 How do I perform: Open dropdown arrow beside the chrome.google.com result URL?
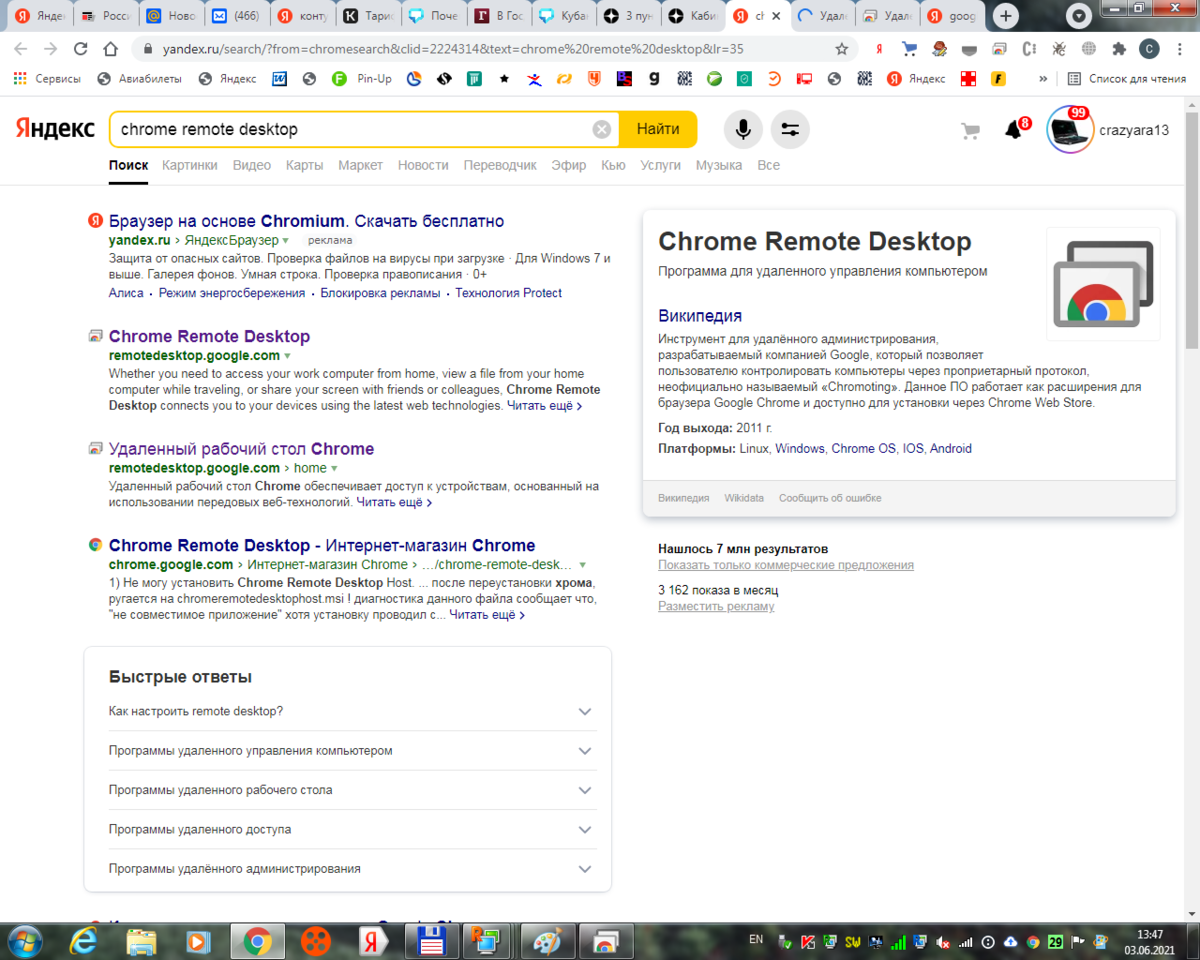click(582, 565)
